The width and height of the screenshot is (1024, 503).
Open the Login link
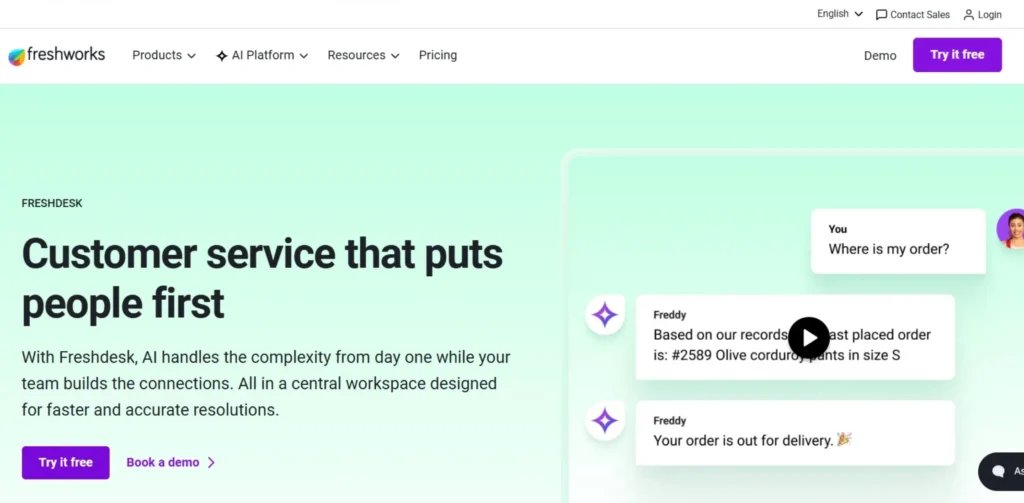pyautogui.click(x=982, y=14)
